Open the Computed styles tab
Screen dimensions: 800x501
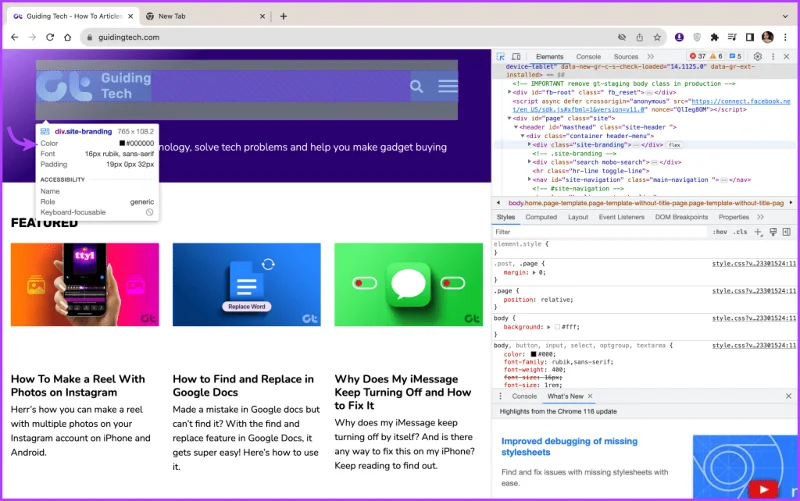[541, 217]
